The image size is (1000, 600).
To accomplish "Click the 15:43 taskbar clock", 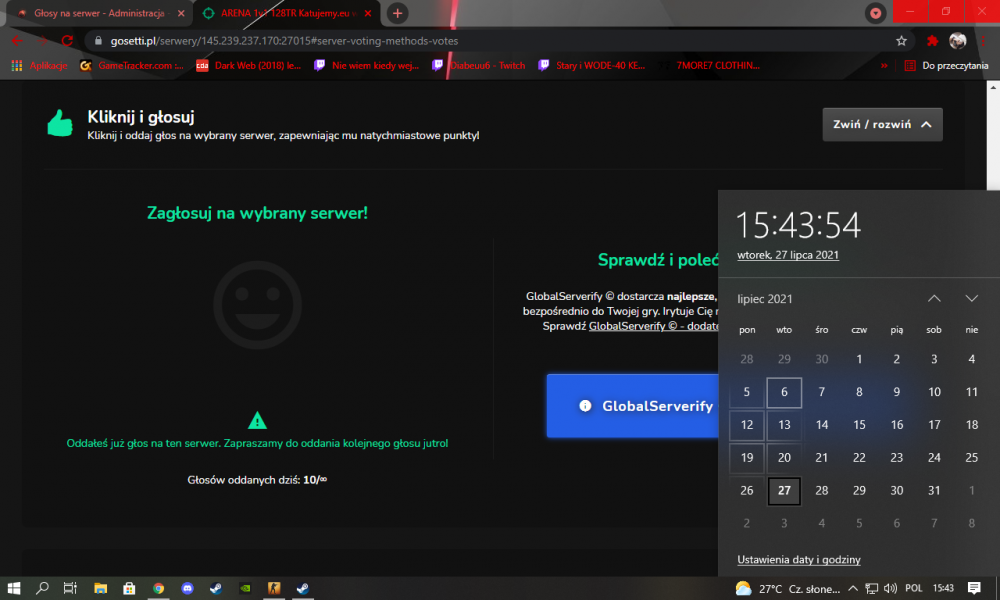I will (x=943, y=588).
